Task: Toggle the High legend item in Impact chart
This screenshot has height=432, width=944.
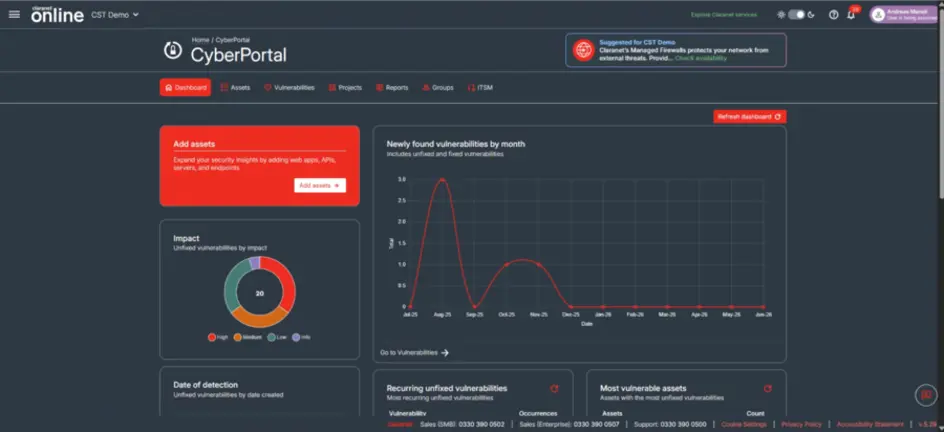Action: coord(218,338)
